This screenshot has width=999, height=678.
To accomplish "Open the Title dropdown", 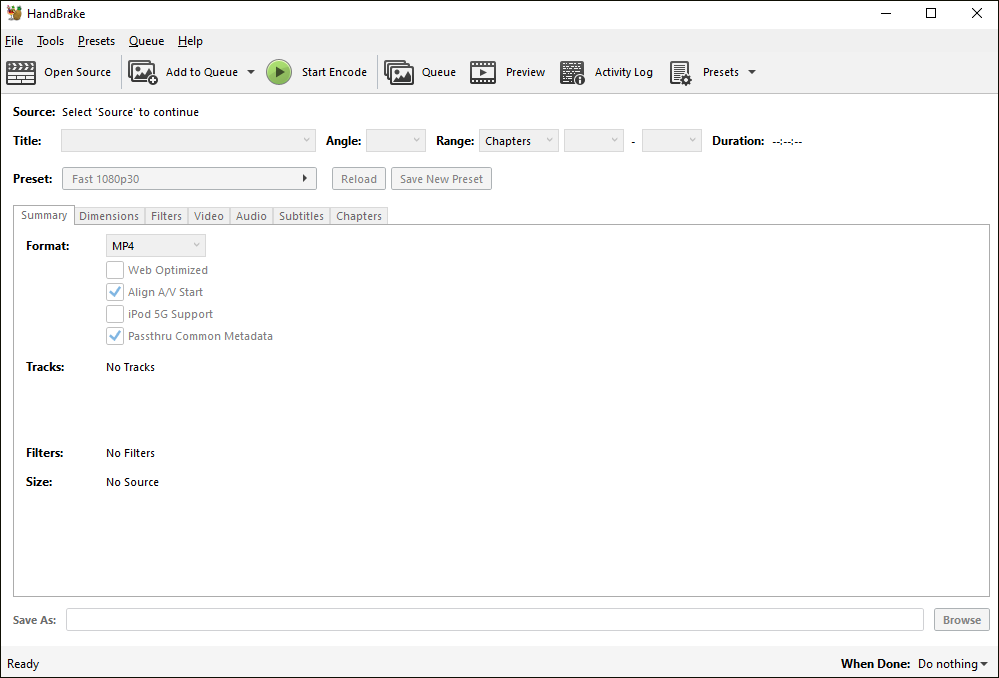I will [188, 140].
